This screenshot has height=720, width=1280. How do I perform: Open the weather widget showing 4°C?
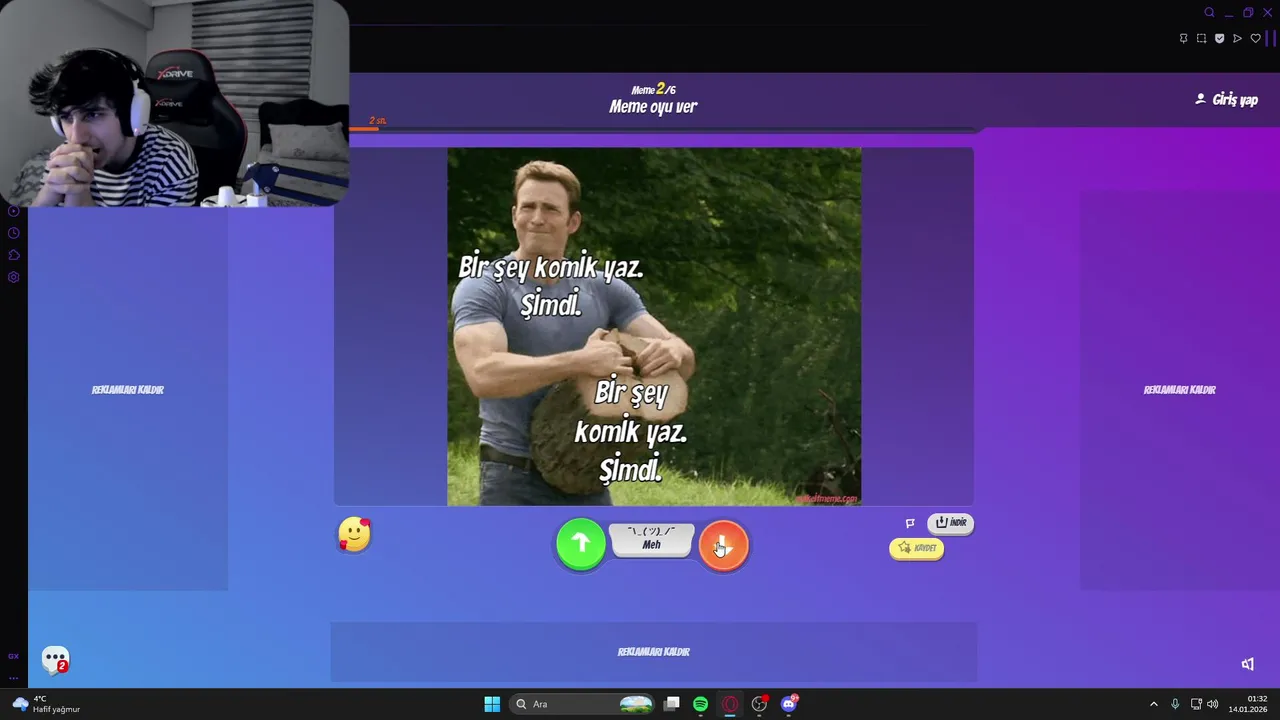46,704
